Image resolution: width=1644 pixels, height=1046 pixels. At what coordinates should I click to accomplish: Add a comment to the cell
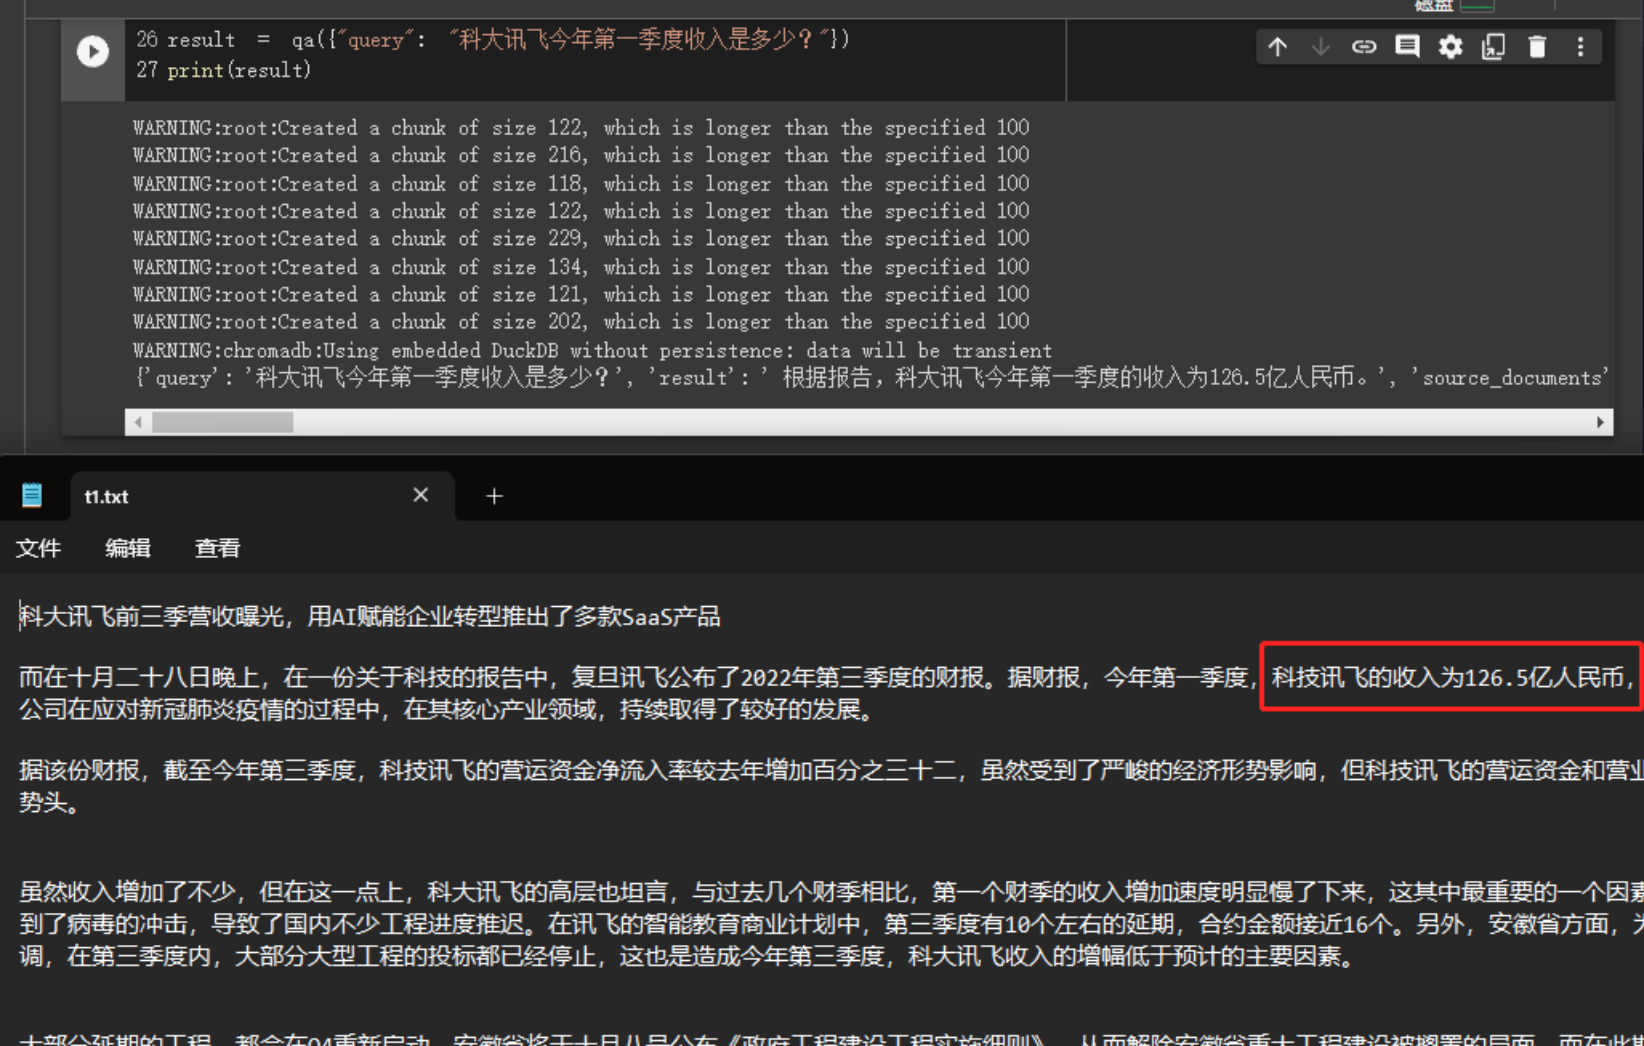1407,47
